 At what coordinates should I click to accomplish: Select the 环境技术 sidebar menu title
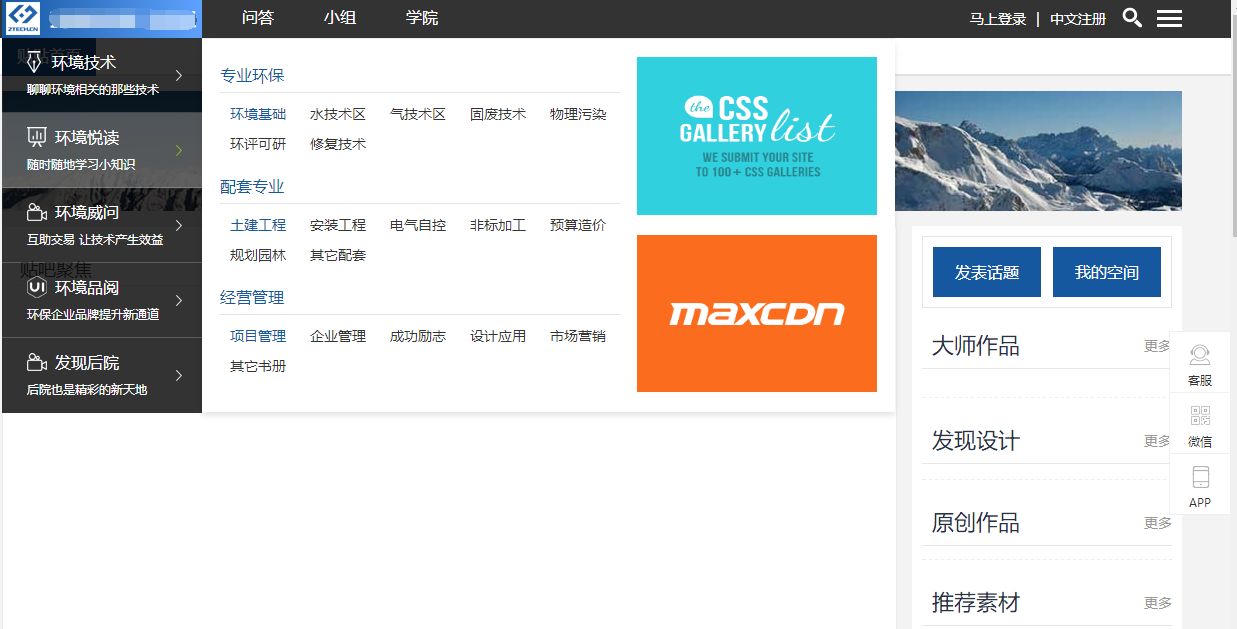tap(84, 63)
